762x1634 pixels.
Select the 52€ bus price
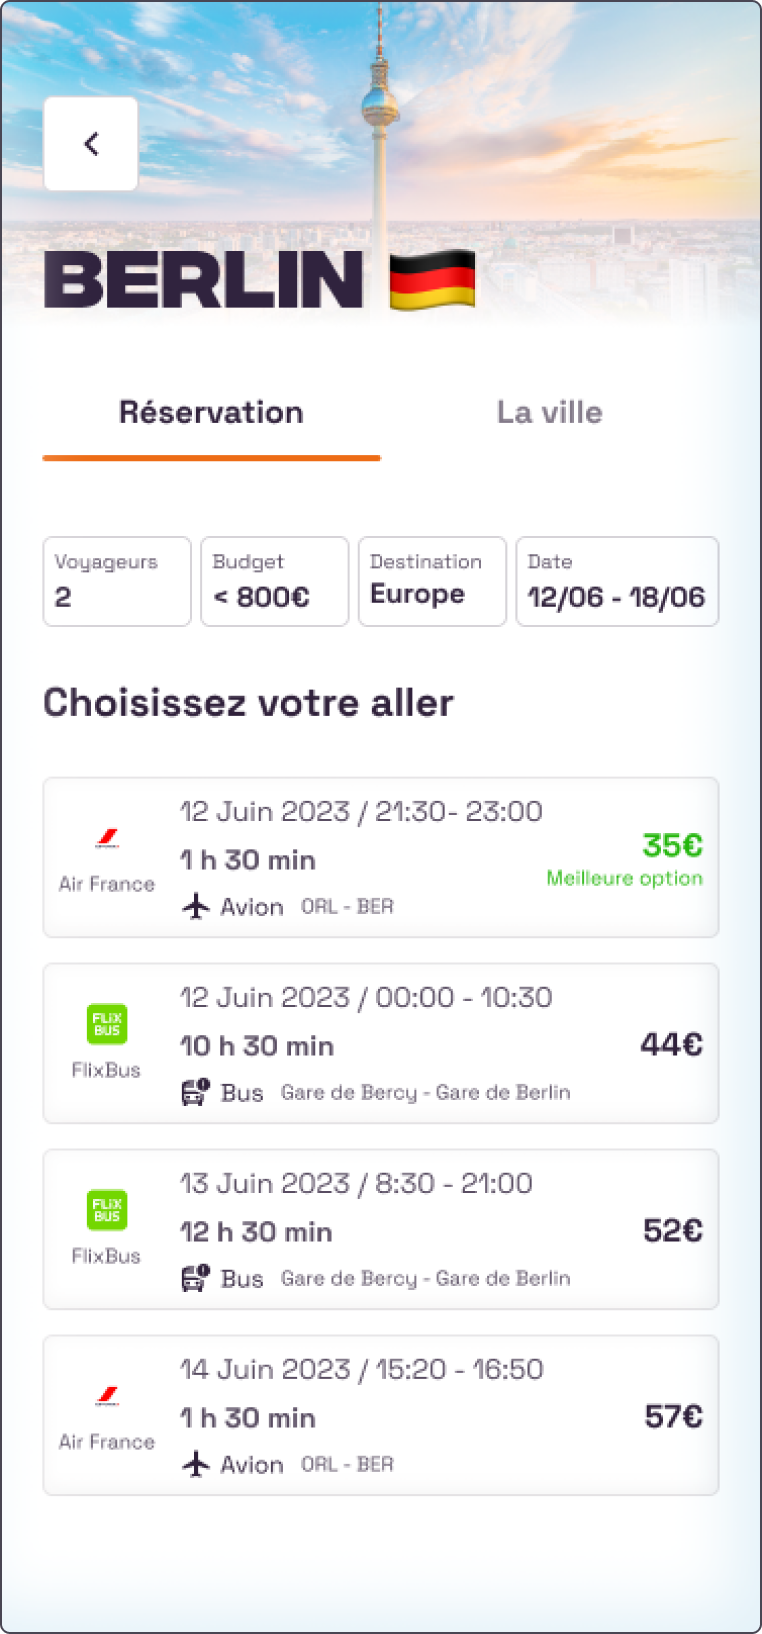point(672,1230)
